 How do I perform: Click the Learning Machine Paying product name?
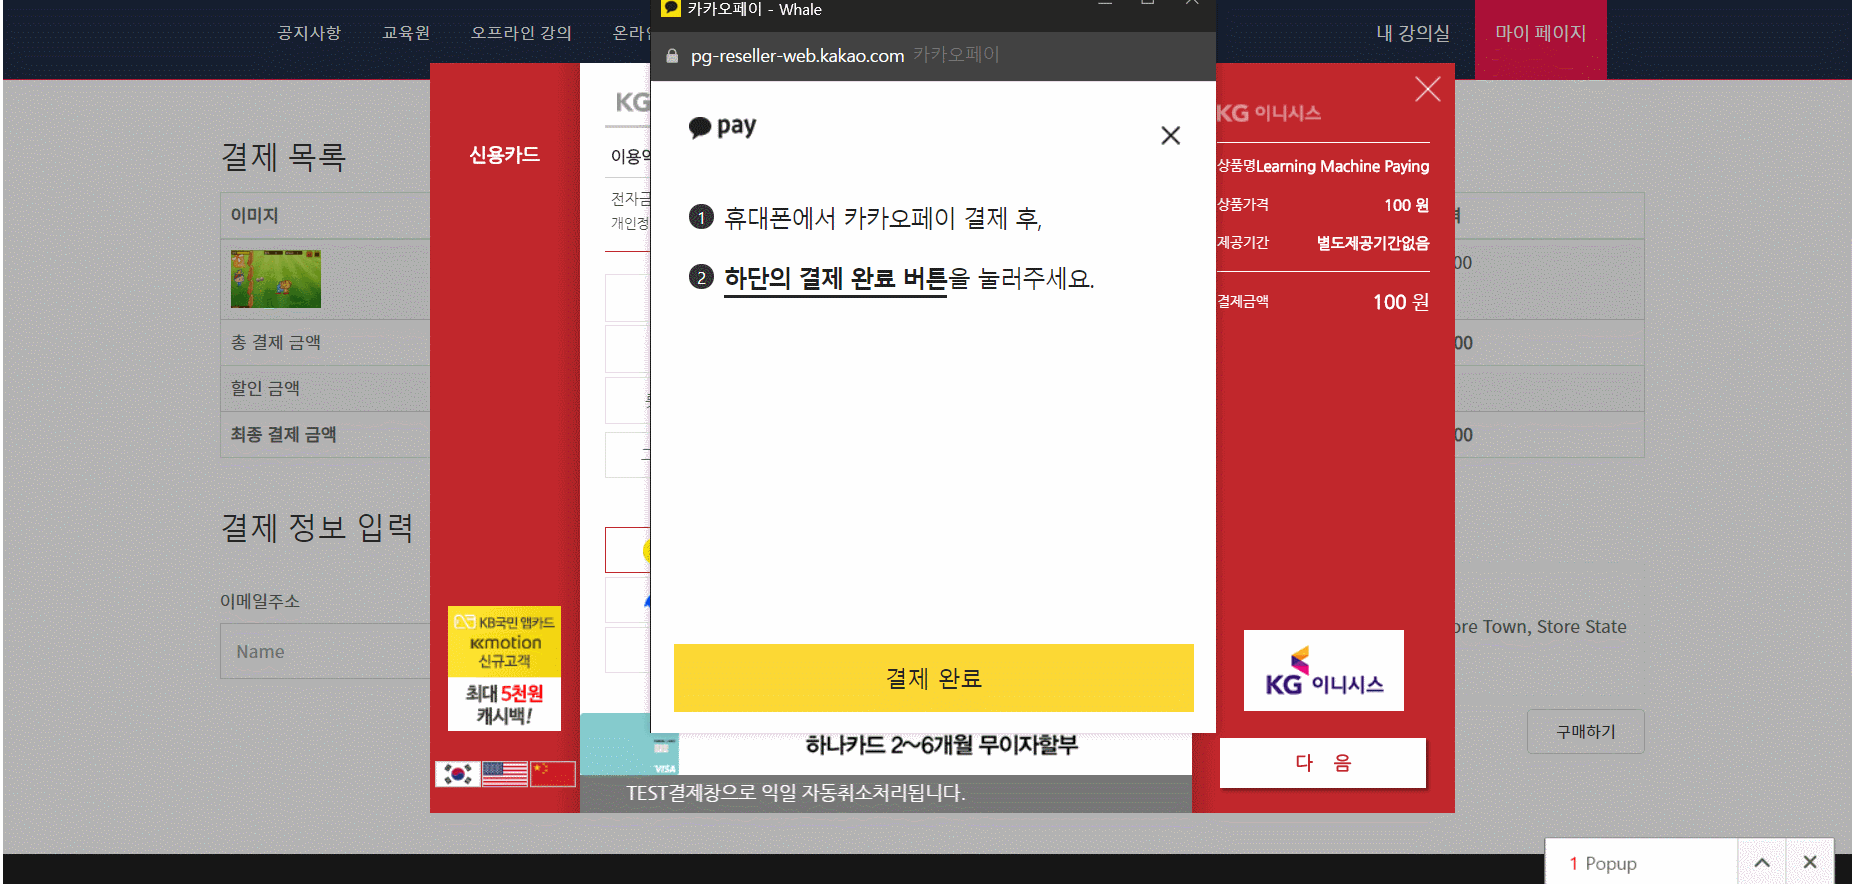[1342, 166]
